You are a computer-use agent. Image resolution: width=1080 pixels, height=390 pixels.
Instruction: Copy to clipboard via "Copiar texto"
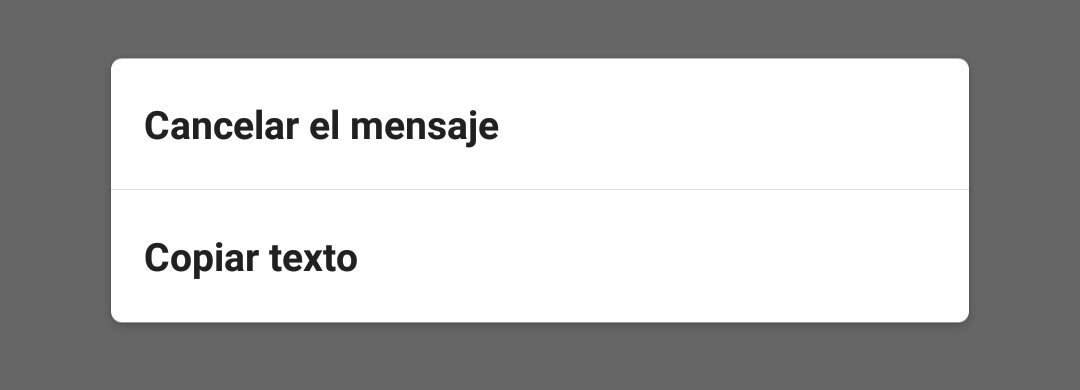tap(539, 256)
